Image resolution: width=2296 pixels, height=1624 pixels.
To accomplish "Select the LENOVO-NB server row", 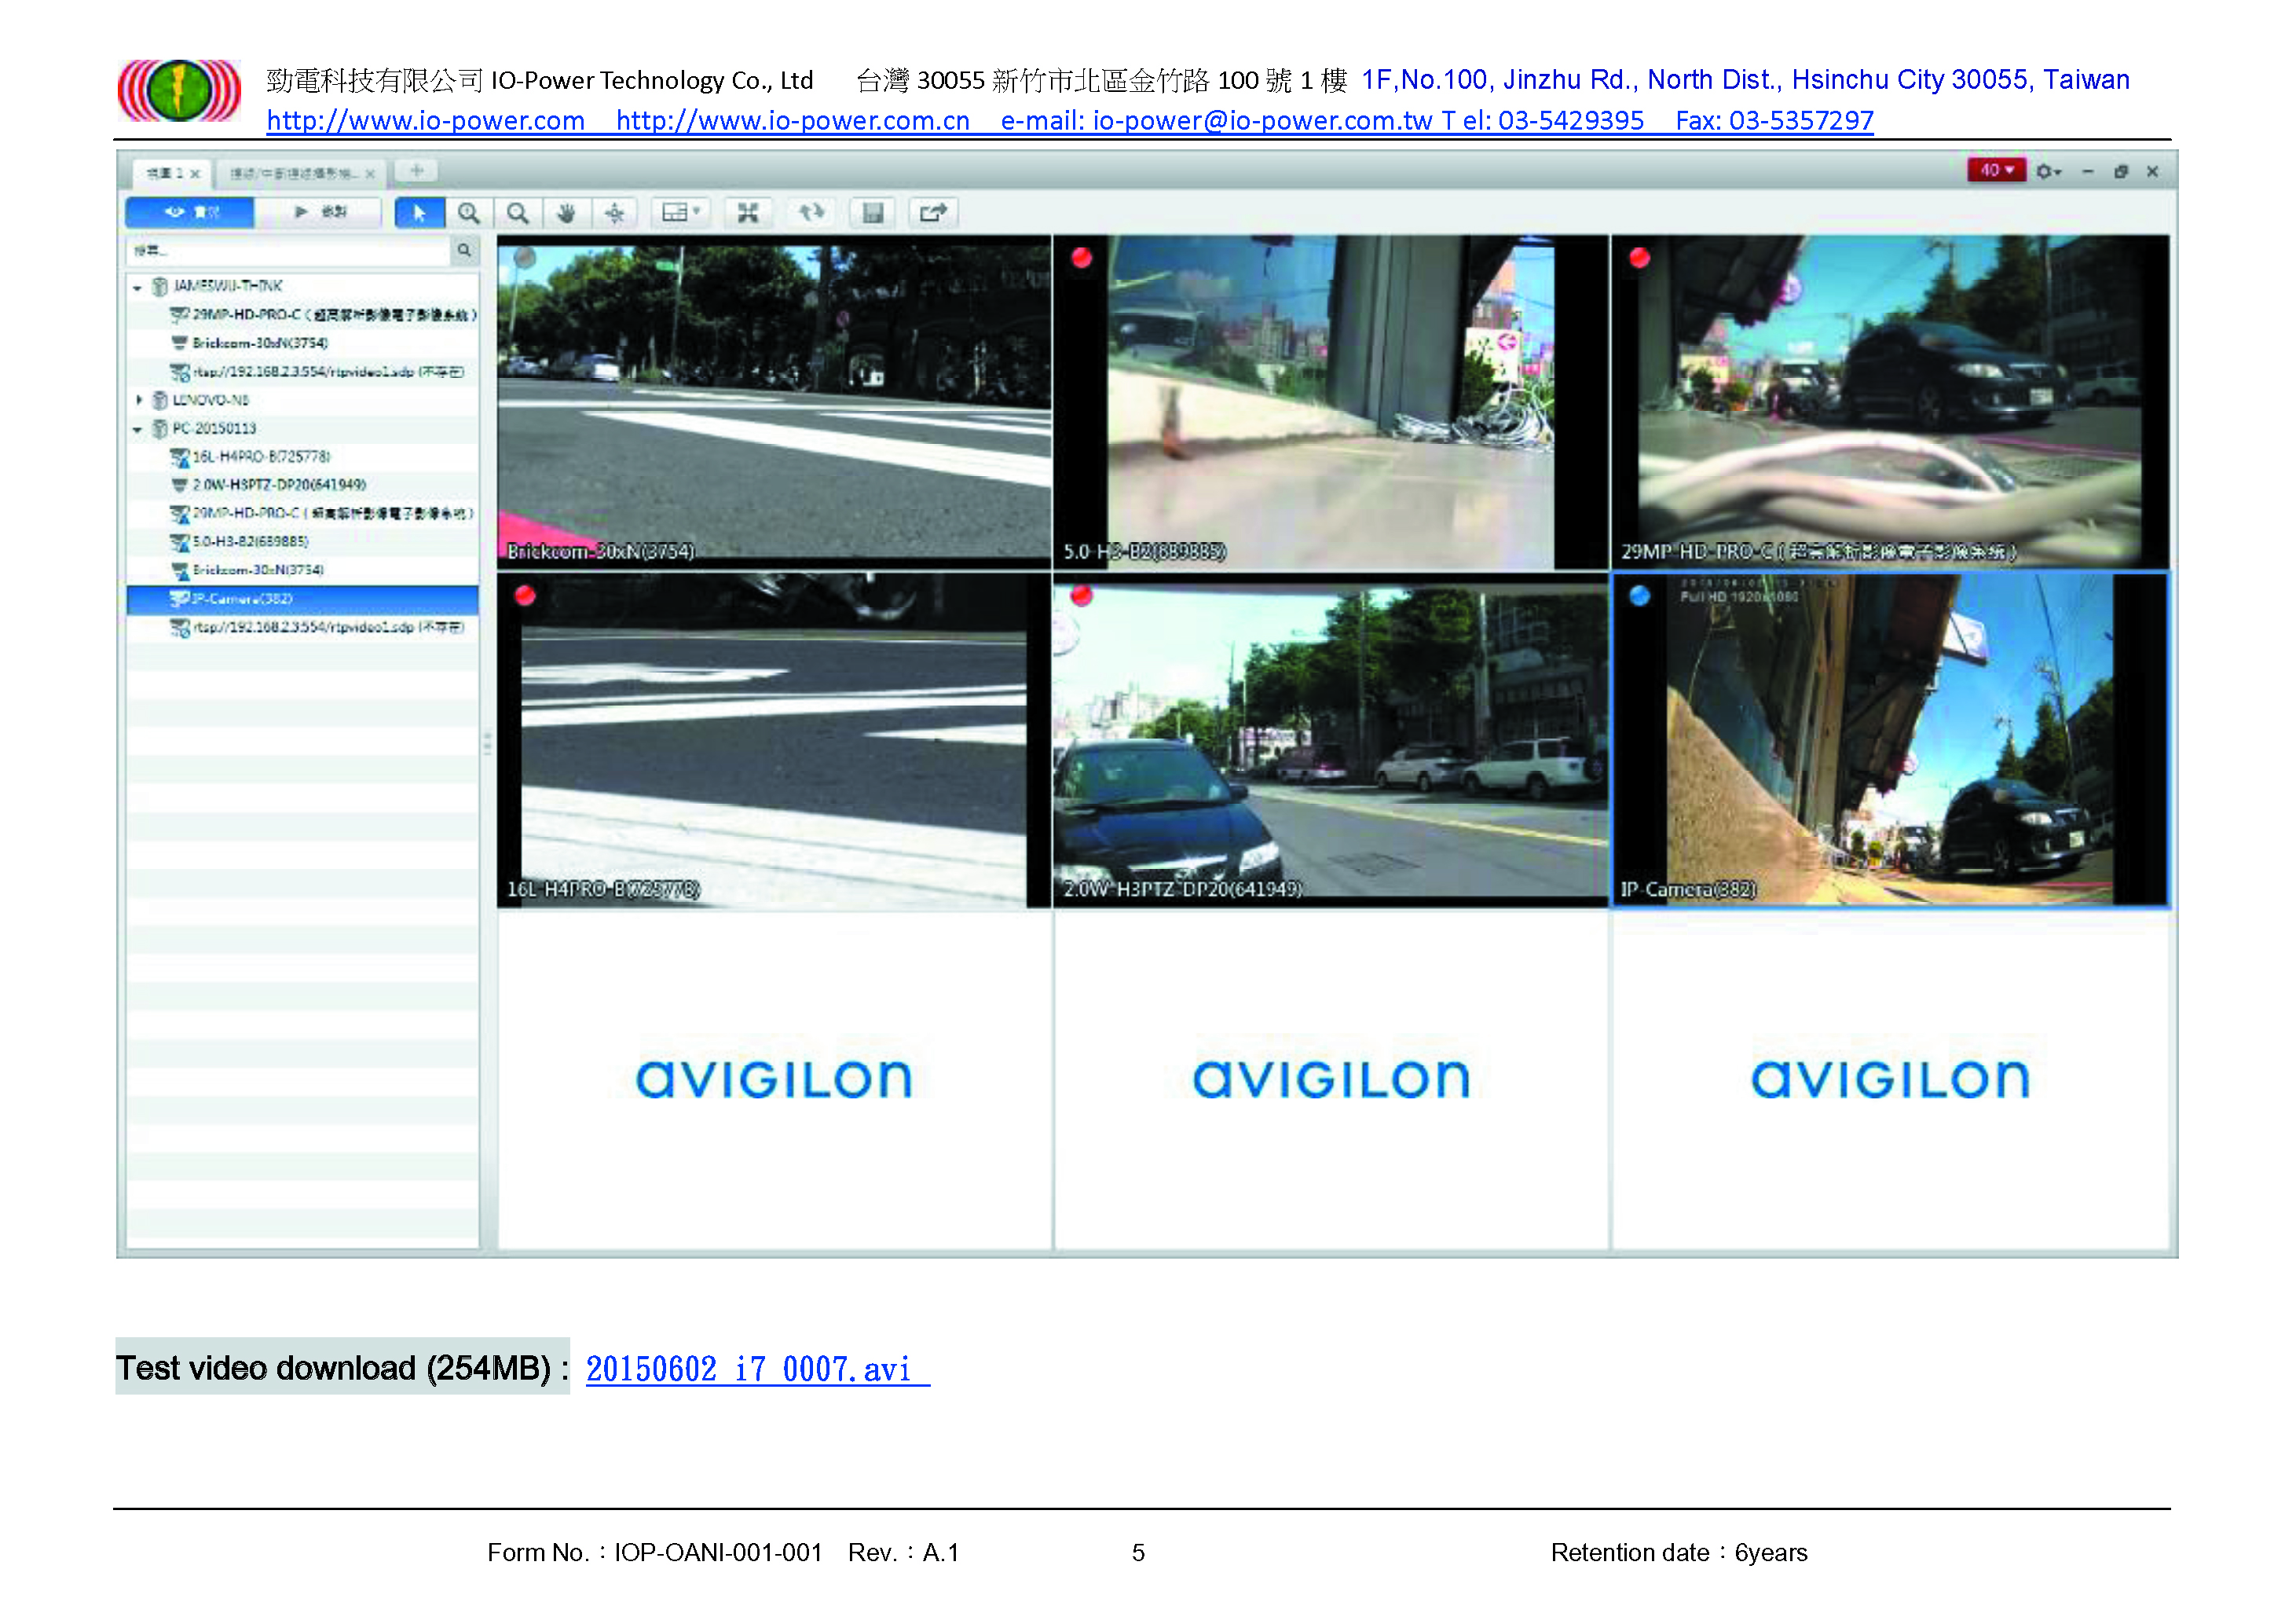I will [x=303, y=400].
